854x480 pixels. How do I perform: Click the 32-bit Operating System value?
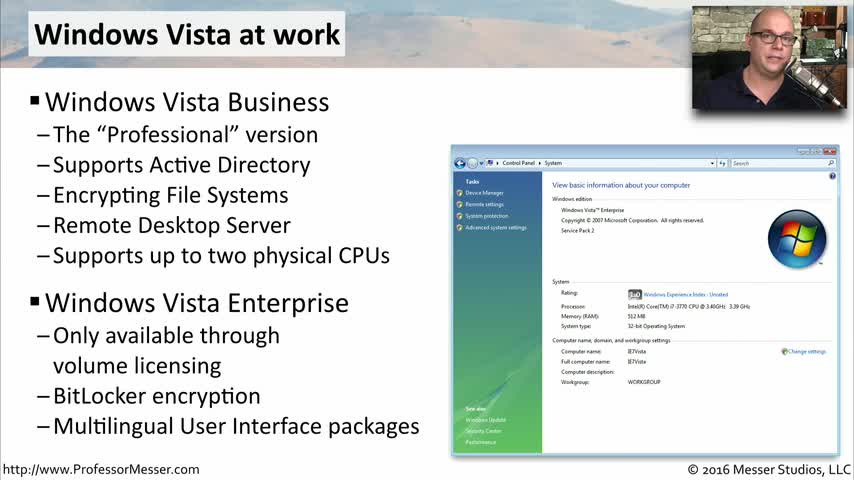click(656, 326)
